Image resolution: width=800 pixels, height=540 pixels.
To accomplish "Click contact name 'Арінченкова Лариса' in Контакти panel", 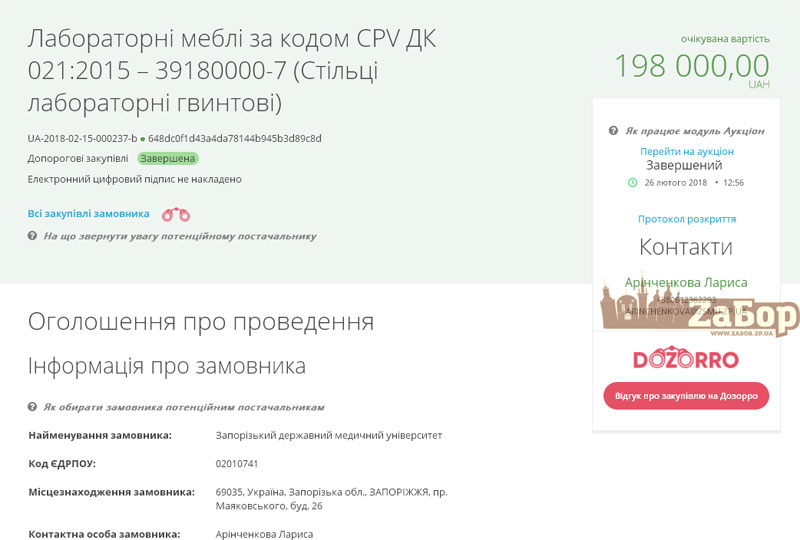I will pyautogui.click(x=686, y=282).
